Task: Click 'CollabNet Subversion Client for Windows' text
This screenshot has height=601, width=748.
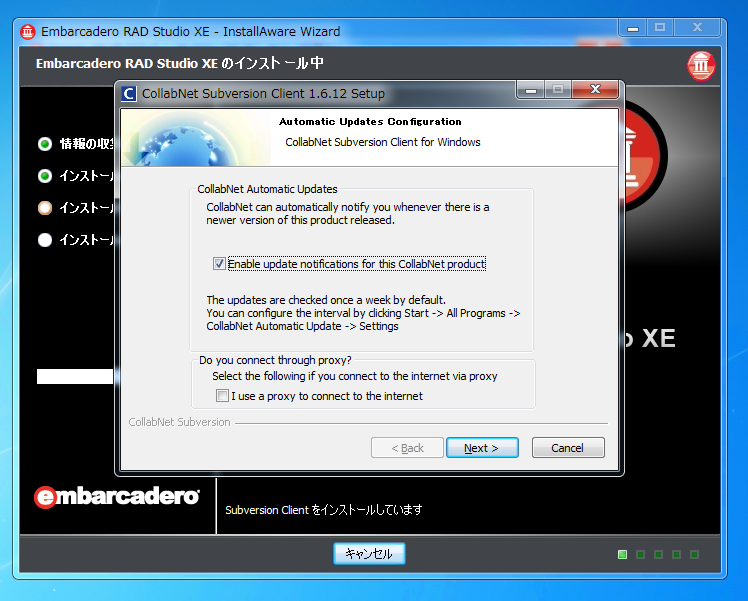Action: point(383,142)
